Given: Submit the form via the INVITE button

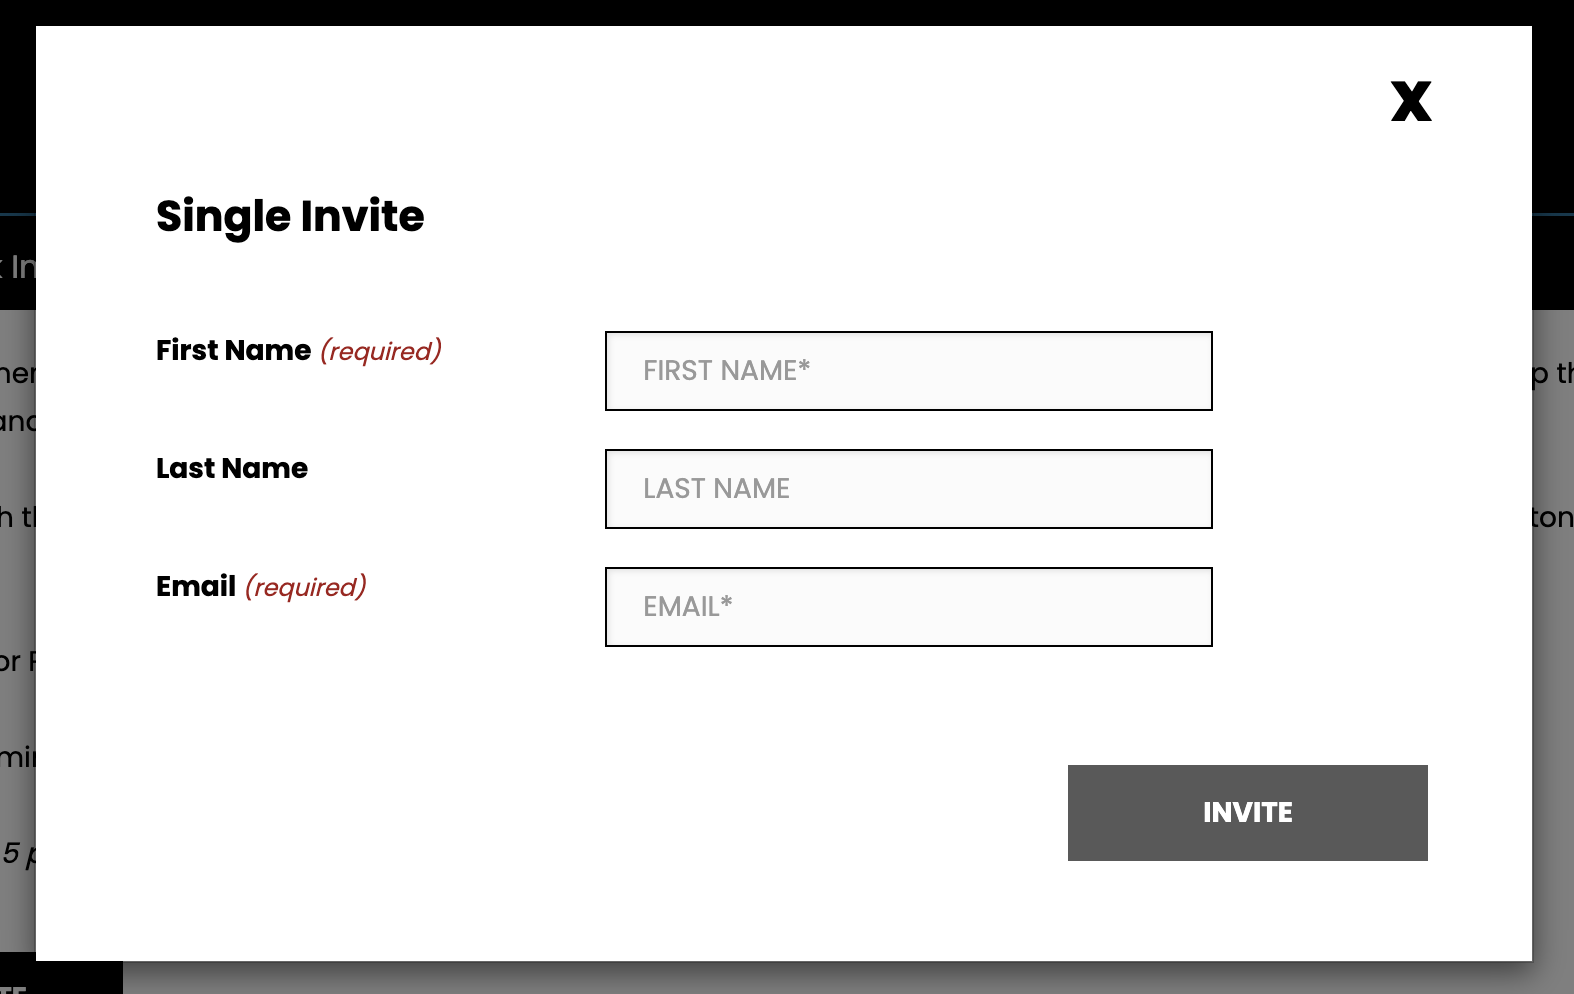Looking at the screenshot, I should [x=1247, y=812].
